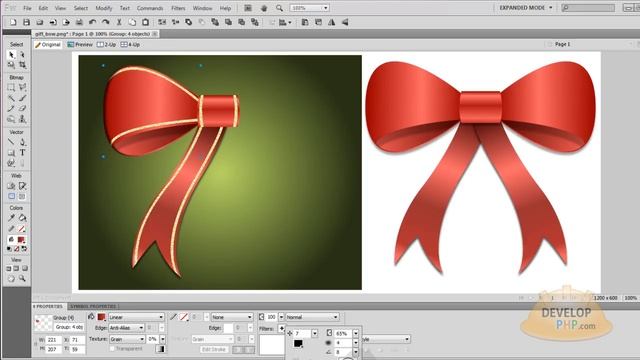Toggle Hide slices and hotspots

point(11,197)
